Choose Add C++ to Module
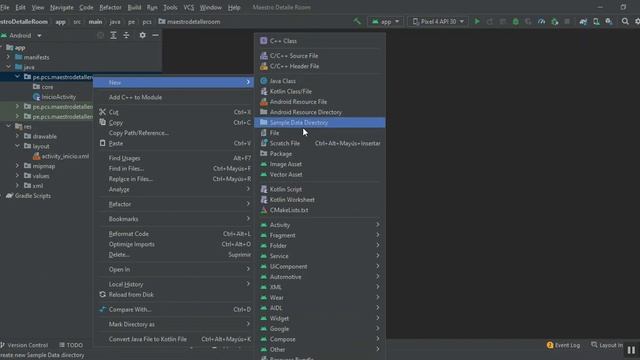 [174, 97]
